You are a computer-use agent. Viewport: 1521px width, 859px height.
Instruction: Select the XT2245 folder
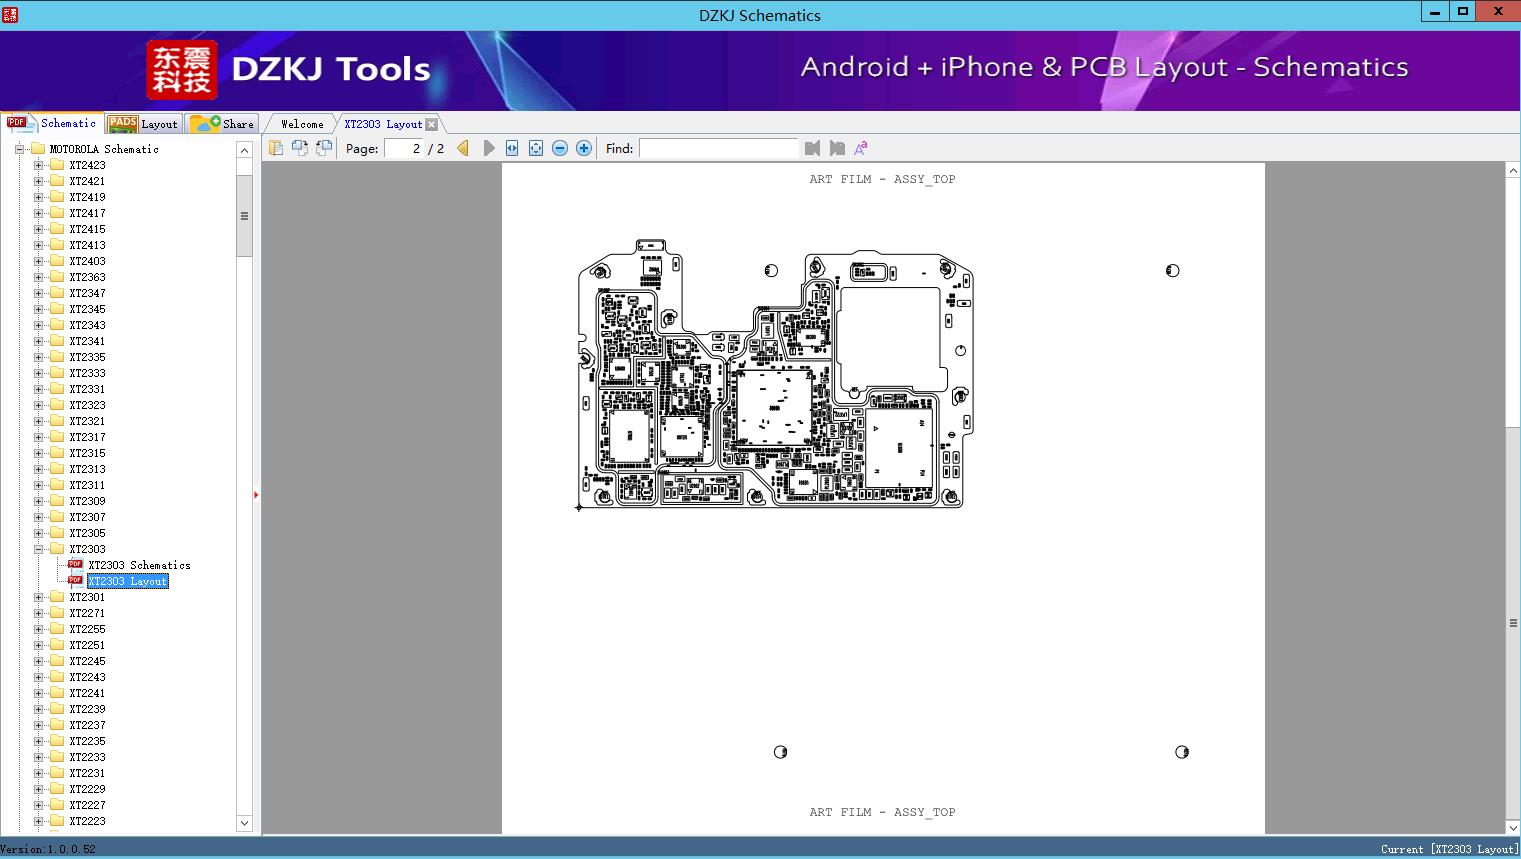pyautogui.click(x=87, y=661)
